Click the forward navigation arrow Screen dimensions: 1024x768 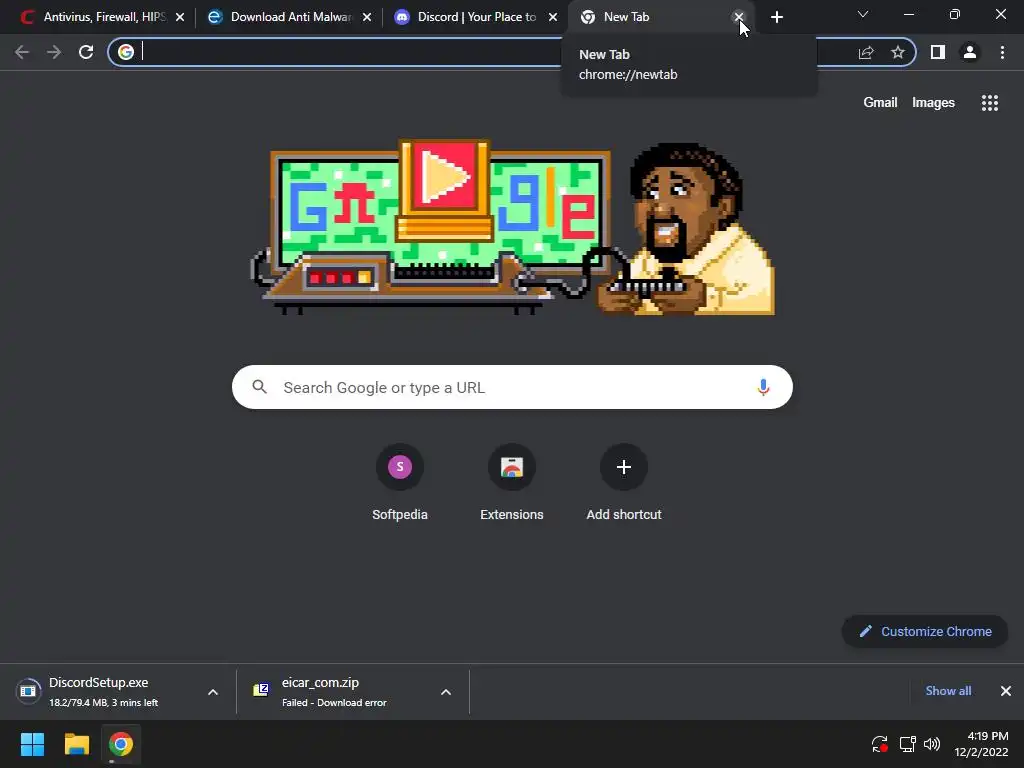coord(54,52)
